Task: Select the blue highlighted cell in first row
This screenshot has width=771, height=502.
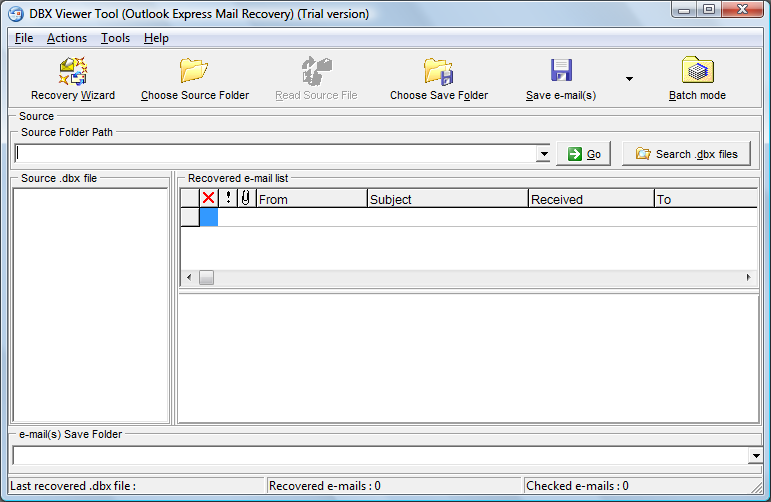Action: coord(208,217)
